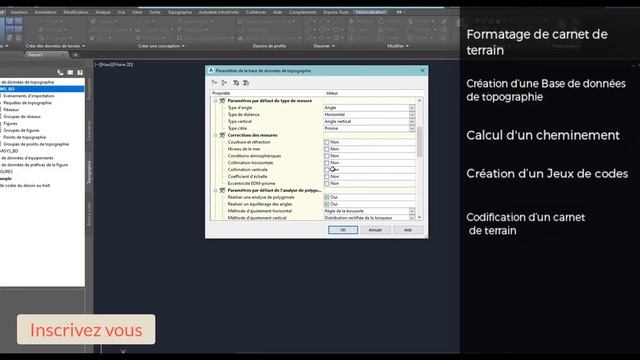Select Figures in the Toolspace tree
This screenshot has width=640, height=360.
click(10, 124)
